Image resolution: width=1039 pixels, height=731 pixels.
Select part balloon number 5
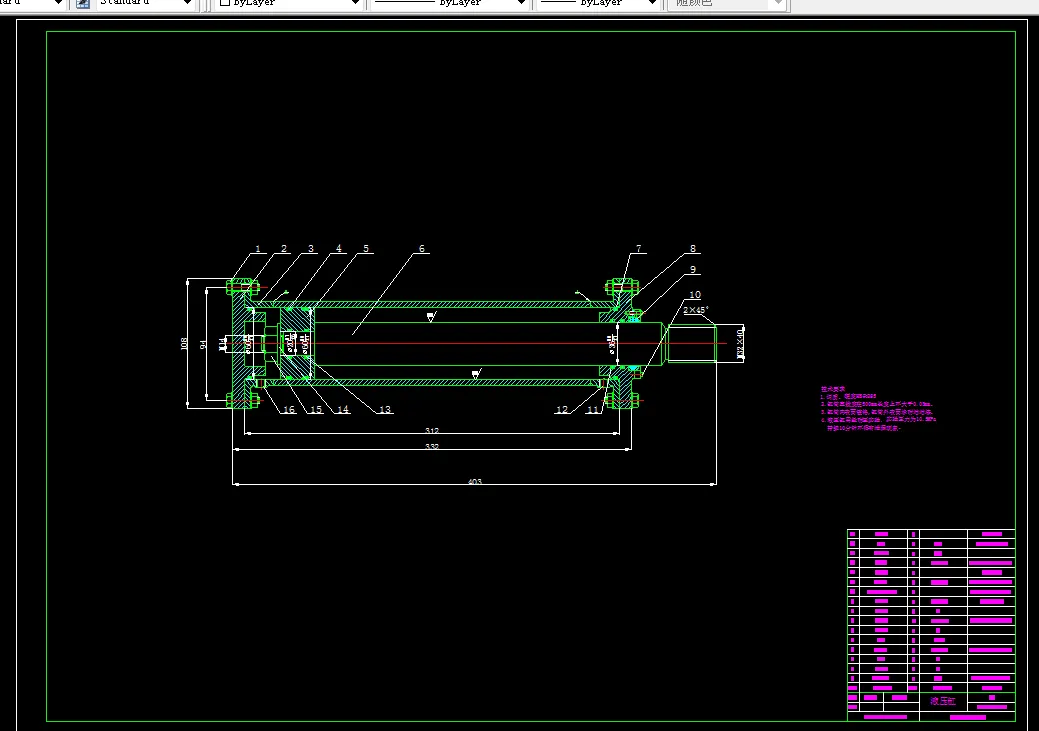coord(366,249)
